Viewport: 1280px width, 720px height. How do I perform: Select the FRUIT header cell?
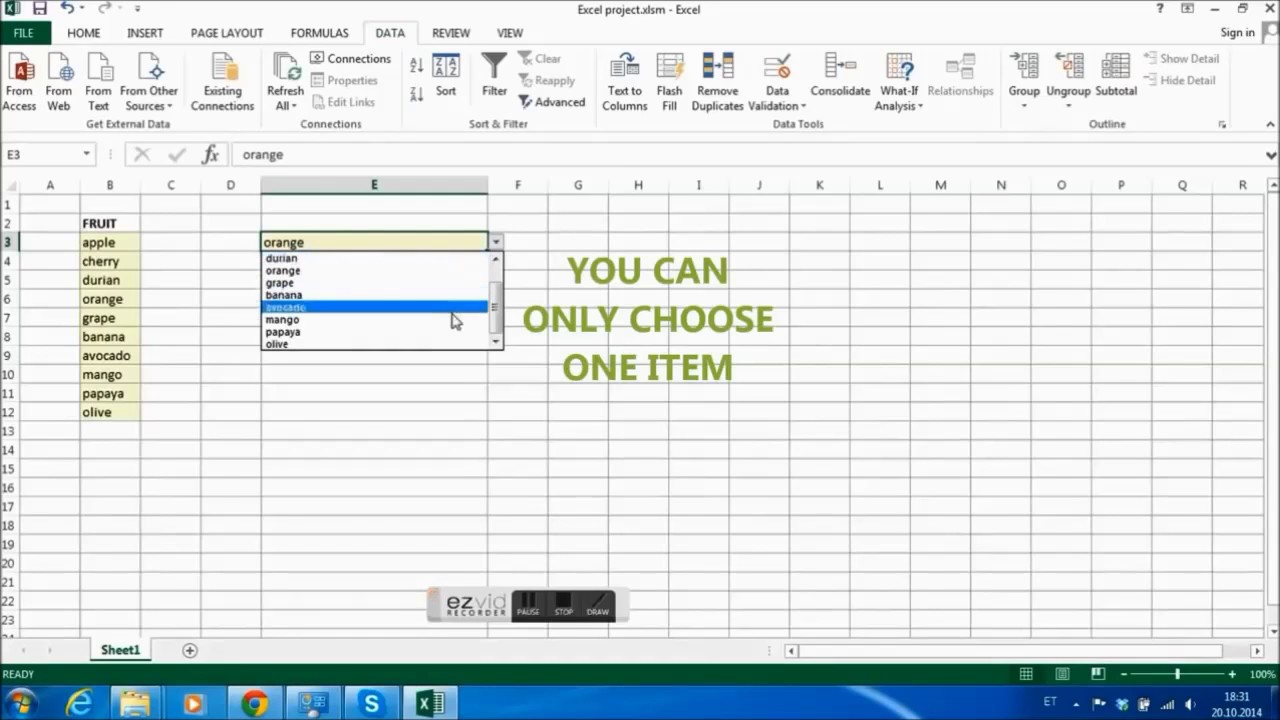[x=110, y=223]
